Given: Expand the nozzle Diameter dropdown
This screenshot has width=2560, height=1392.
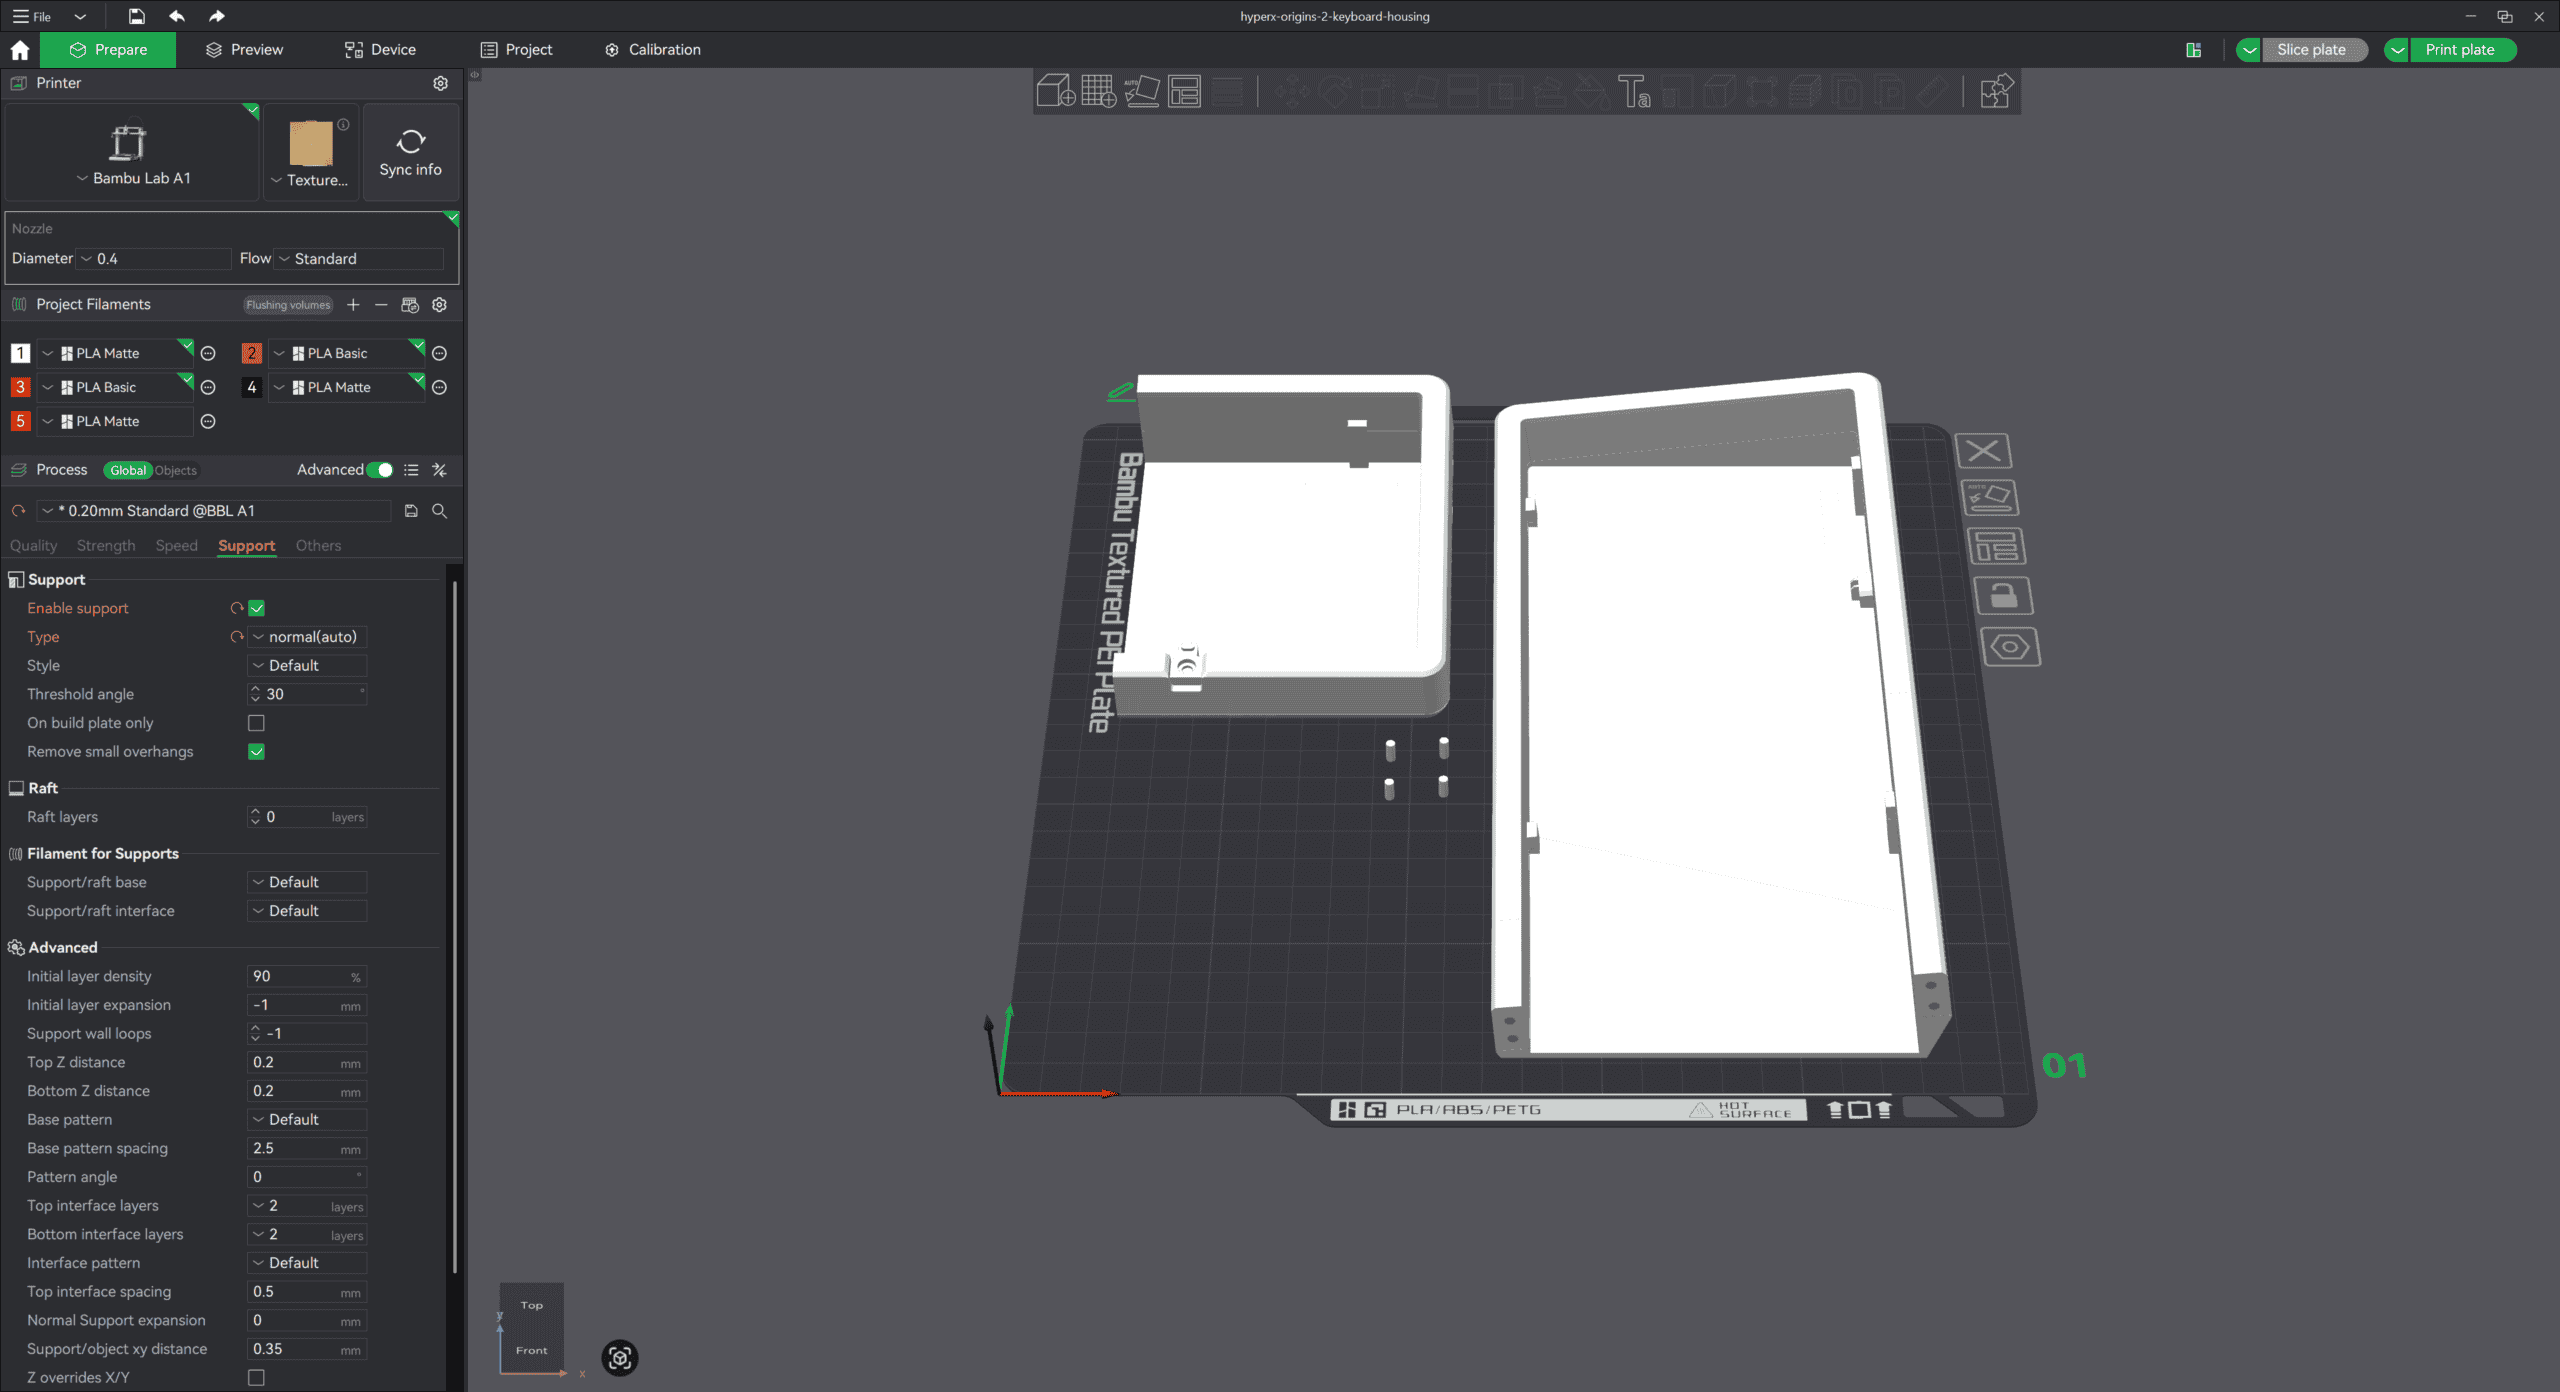Looking at the screenshot, I should coord(155,259).
